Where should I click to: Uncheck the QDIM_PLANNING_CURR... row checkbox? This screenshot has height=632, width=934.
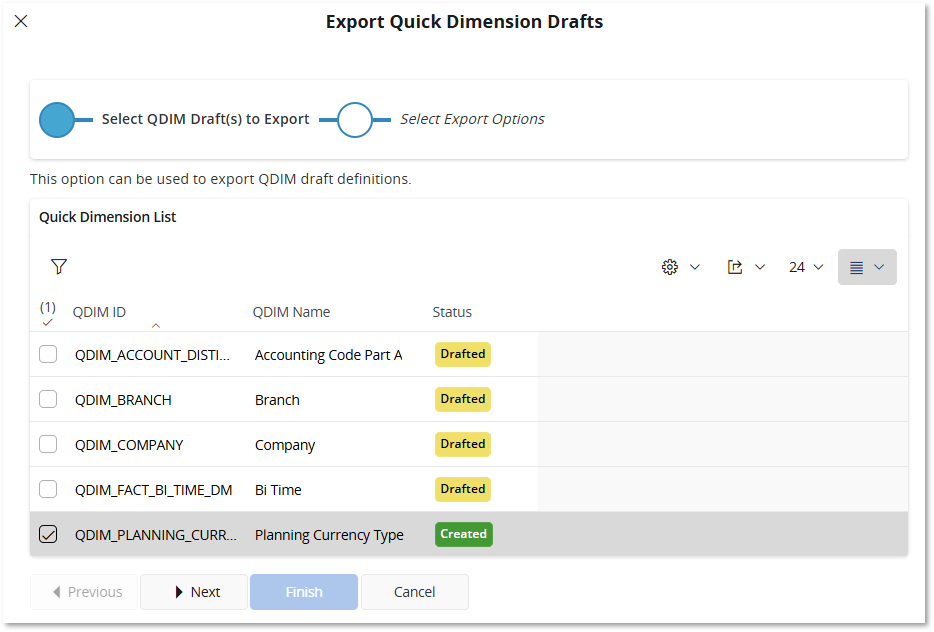48,534
